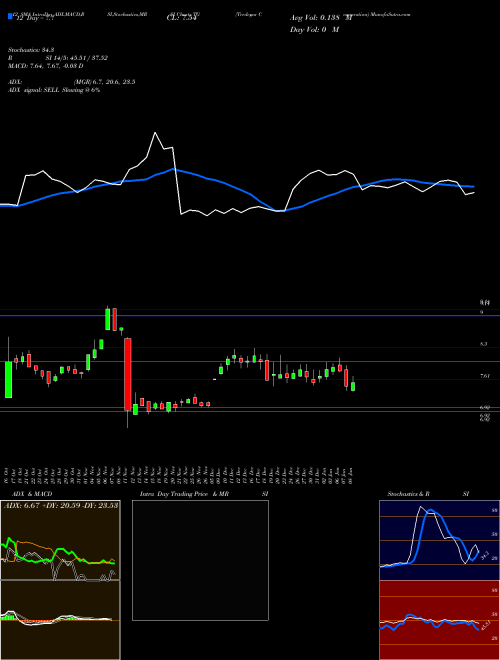
Task: Click the 'Day Vol: 0 M' text
Action: (x=314, y=29)
